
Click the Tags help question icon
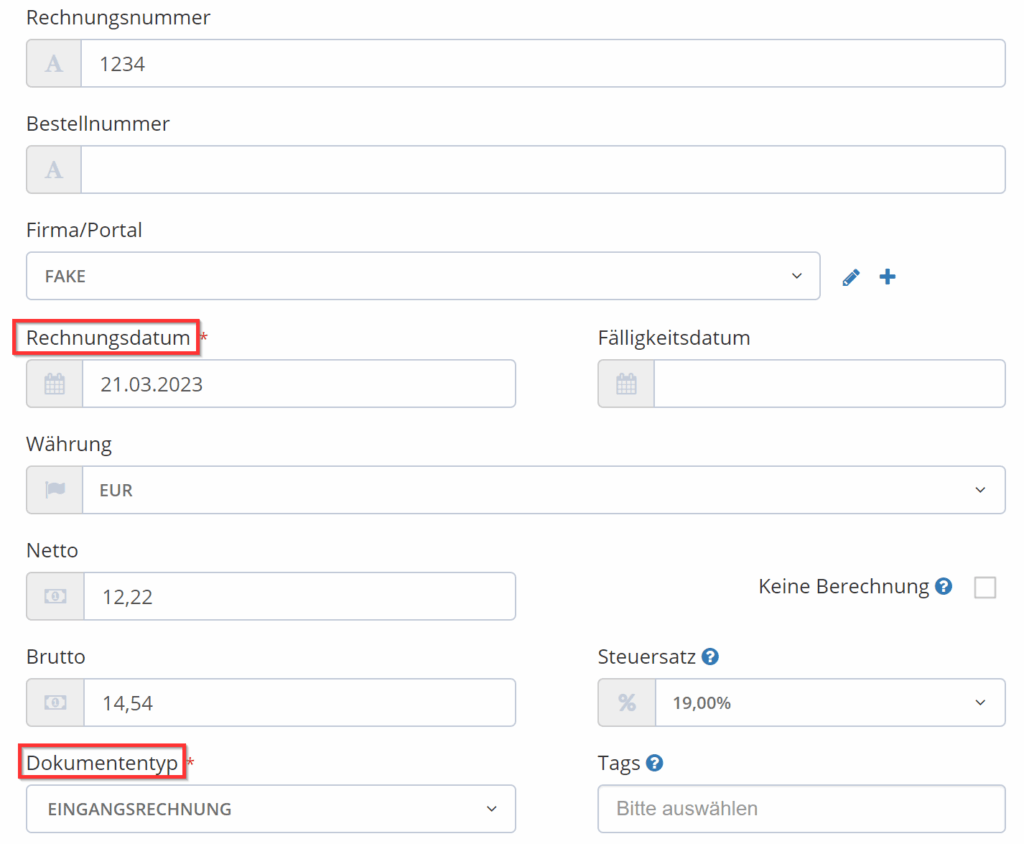pos(654,763)
